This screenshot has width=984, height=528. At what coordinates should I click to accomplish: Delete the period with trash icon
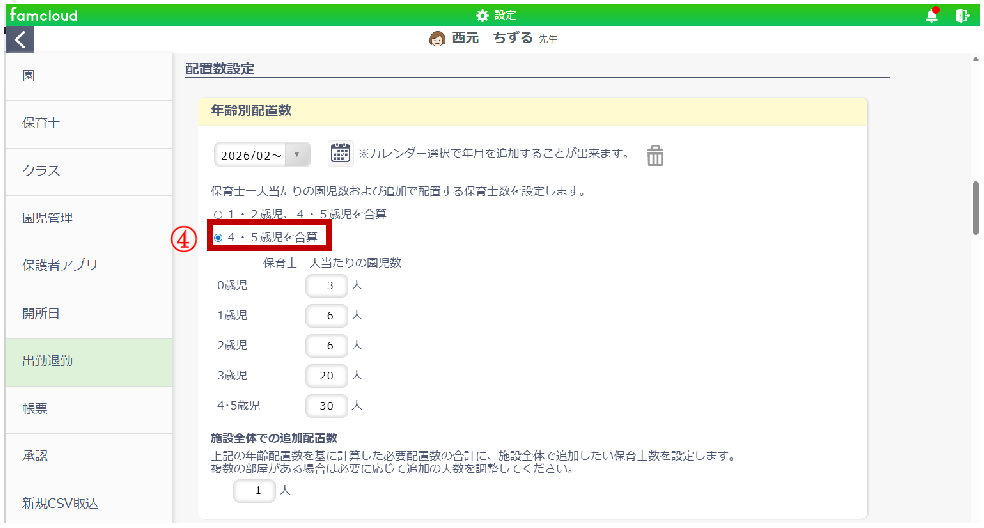(654, 155)
